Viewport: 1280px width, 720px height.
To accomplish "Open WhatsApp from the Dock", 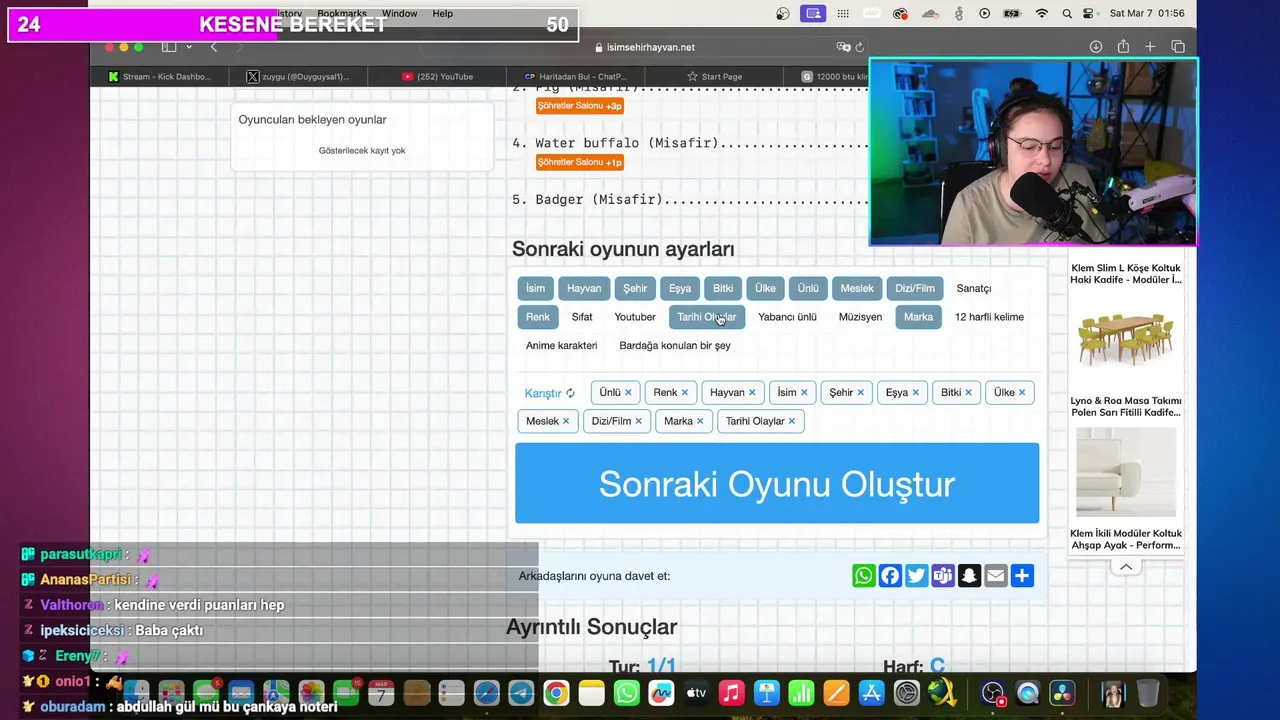I will (x=627, y=693).
